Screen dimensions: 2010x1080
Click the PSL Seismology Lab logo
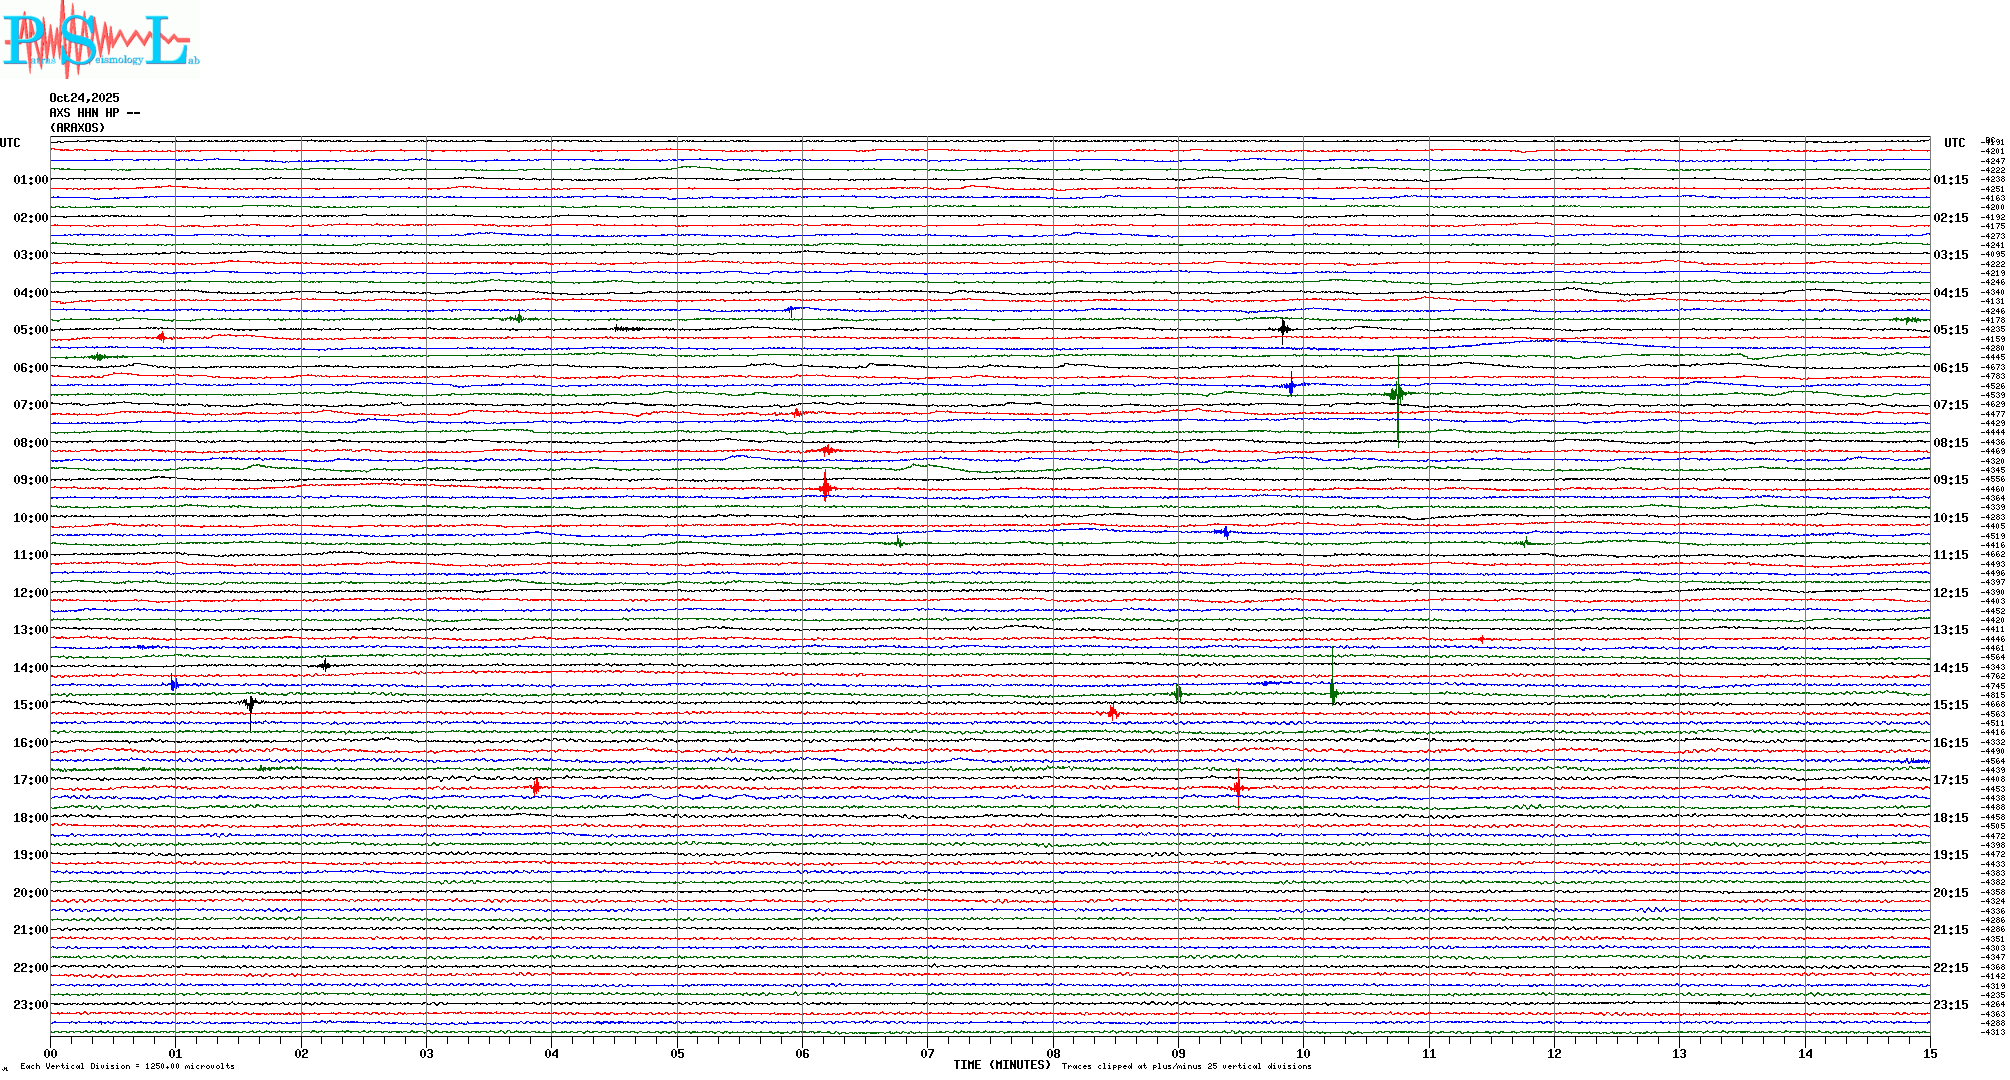(x=100, y=38)
